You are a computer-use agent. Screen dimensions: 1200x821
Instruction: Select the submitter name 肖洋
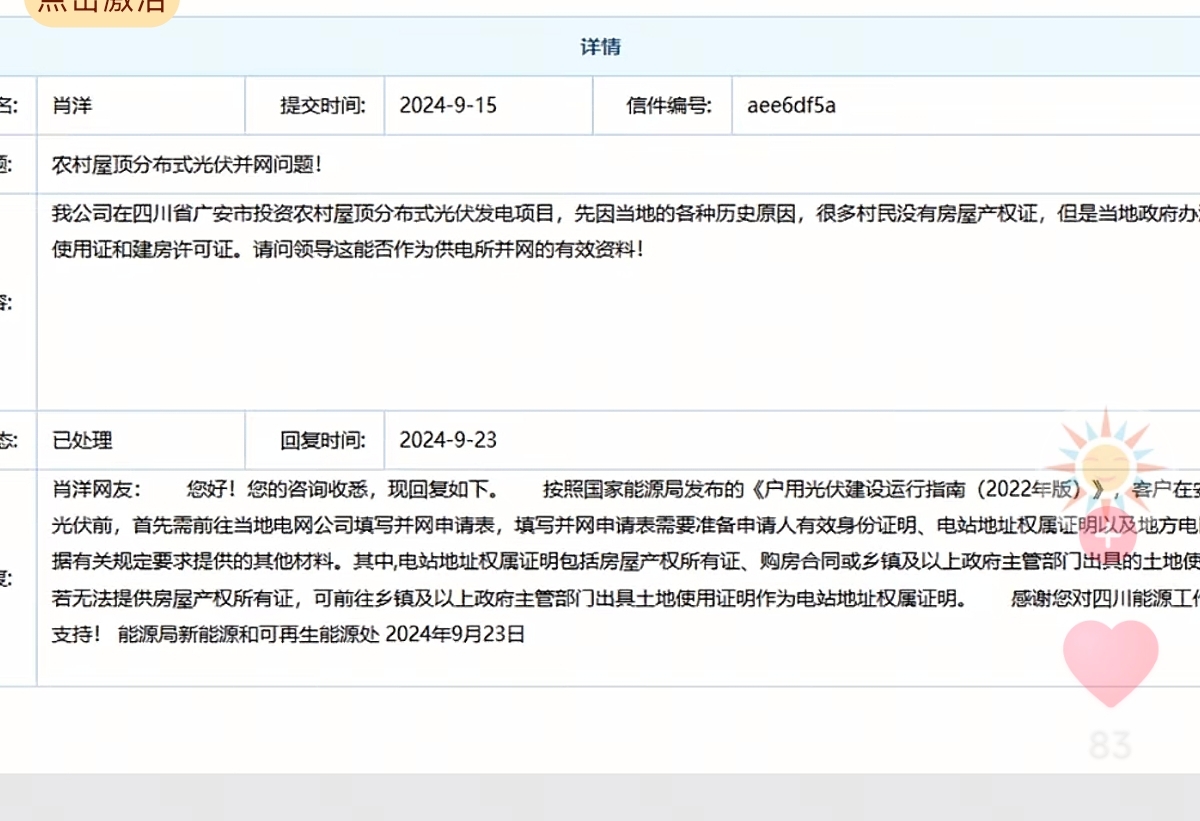[72, 105]
